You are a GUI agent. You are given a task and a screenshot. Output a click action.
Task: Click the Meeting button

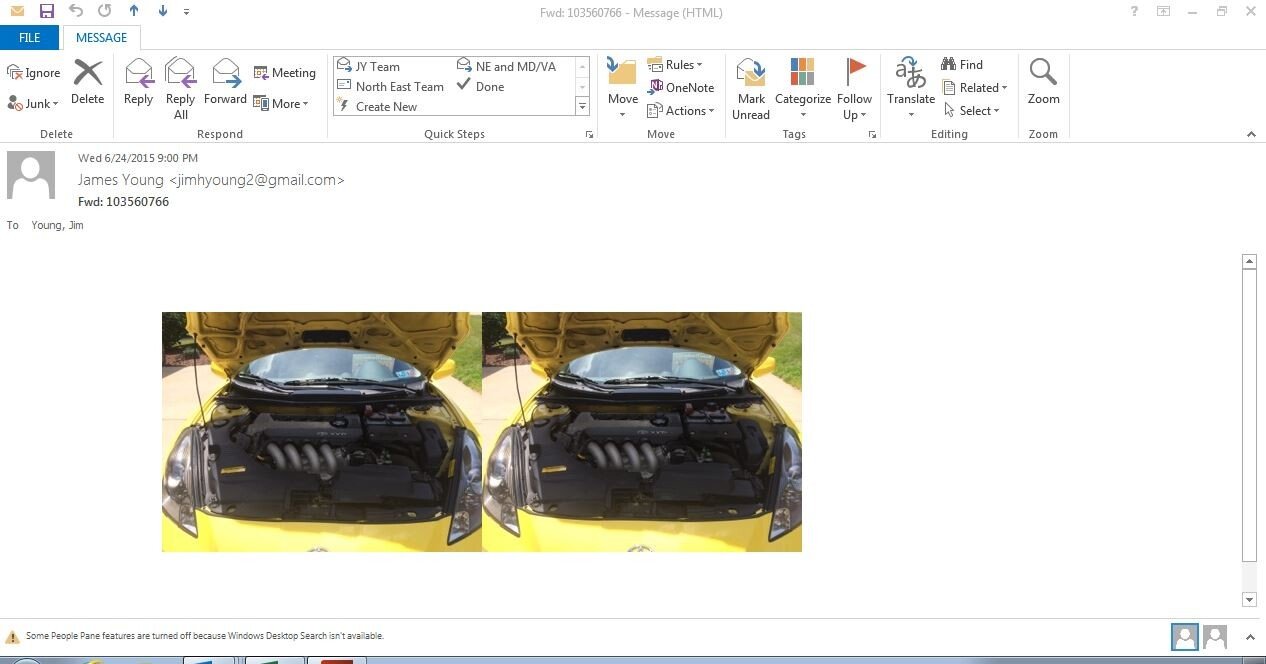[284, 73]
